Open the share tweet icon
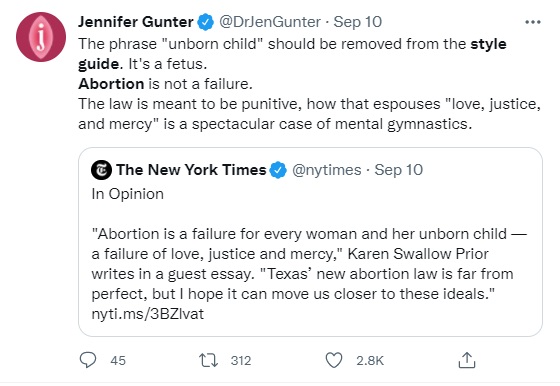The width and height of the screenshot is (560, 386). pos(467,360)
